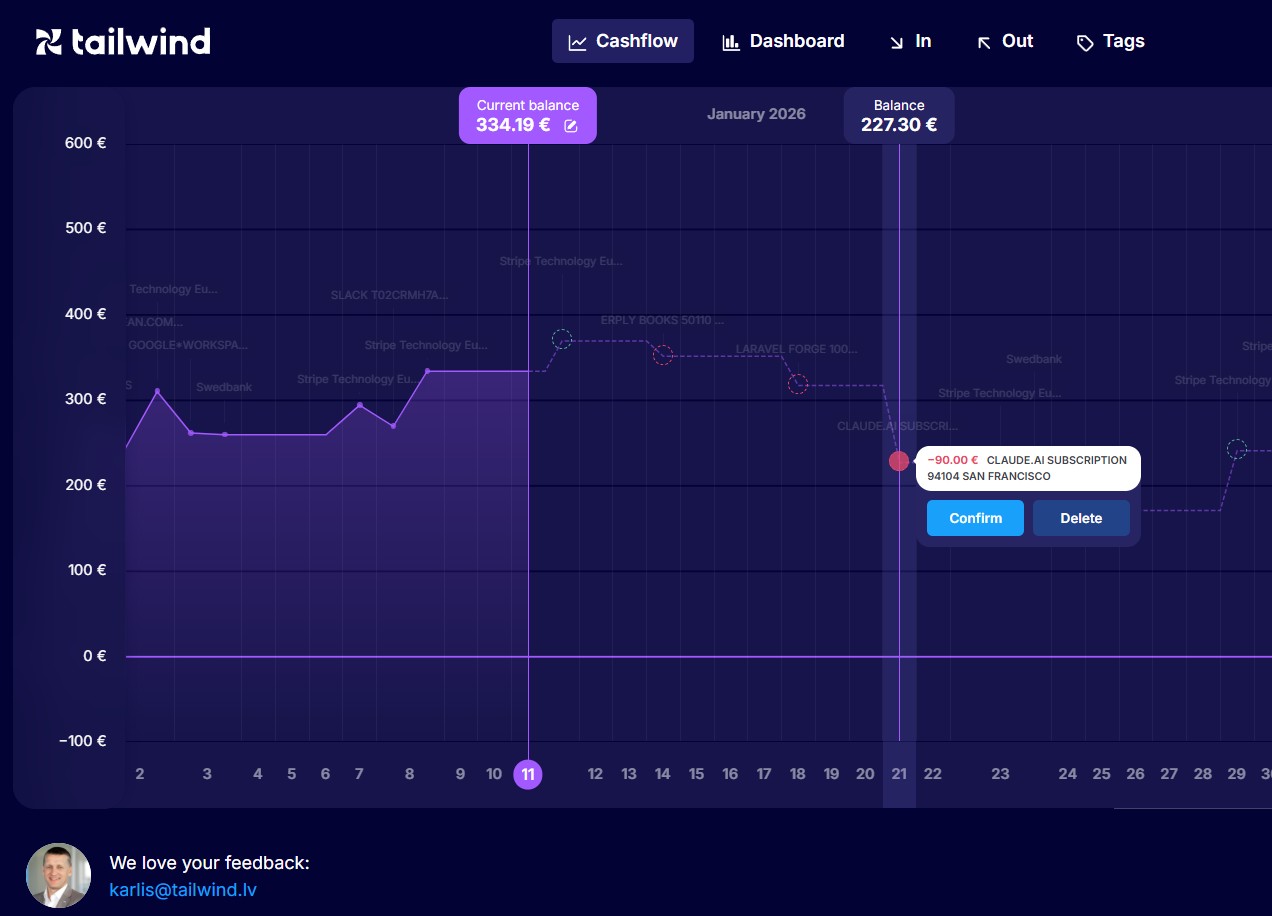Go to the In tab

[909, 41]
